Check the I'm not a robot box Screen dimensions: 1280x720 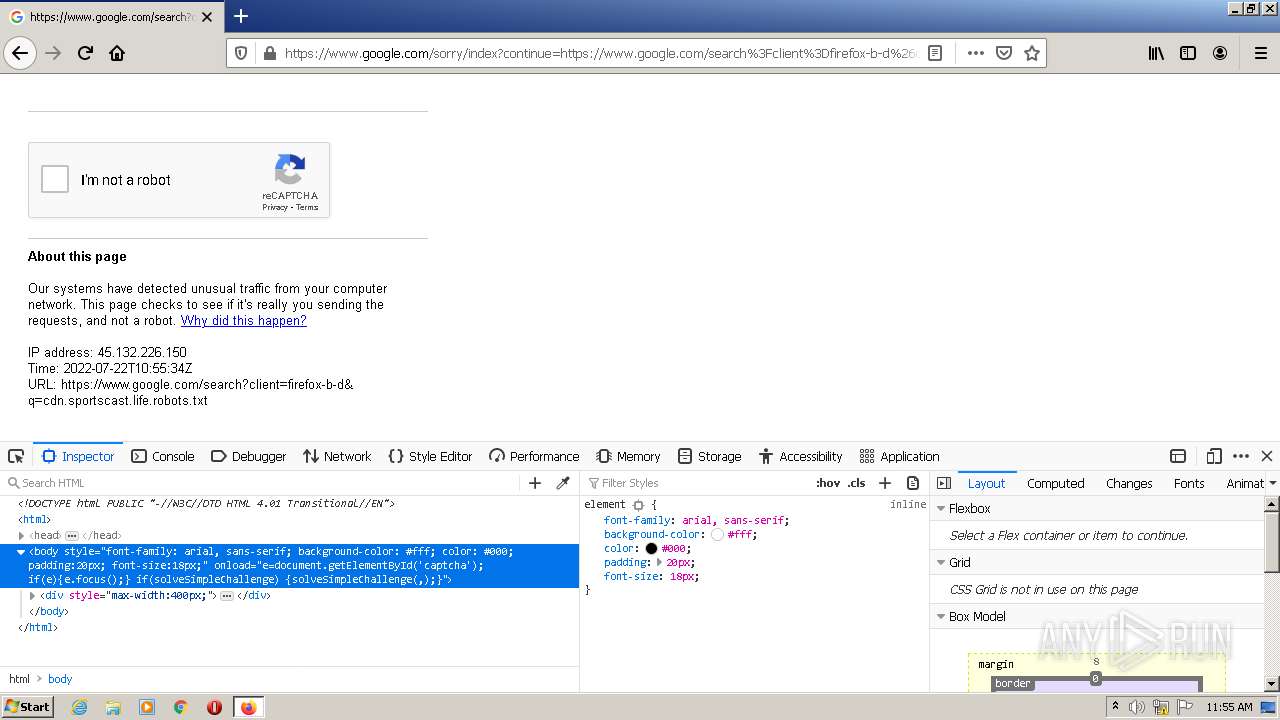click(x=55, y=179)
